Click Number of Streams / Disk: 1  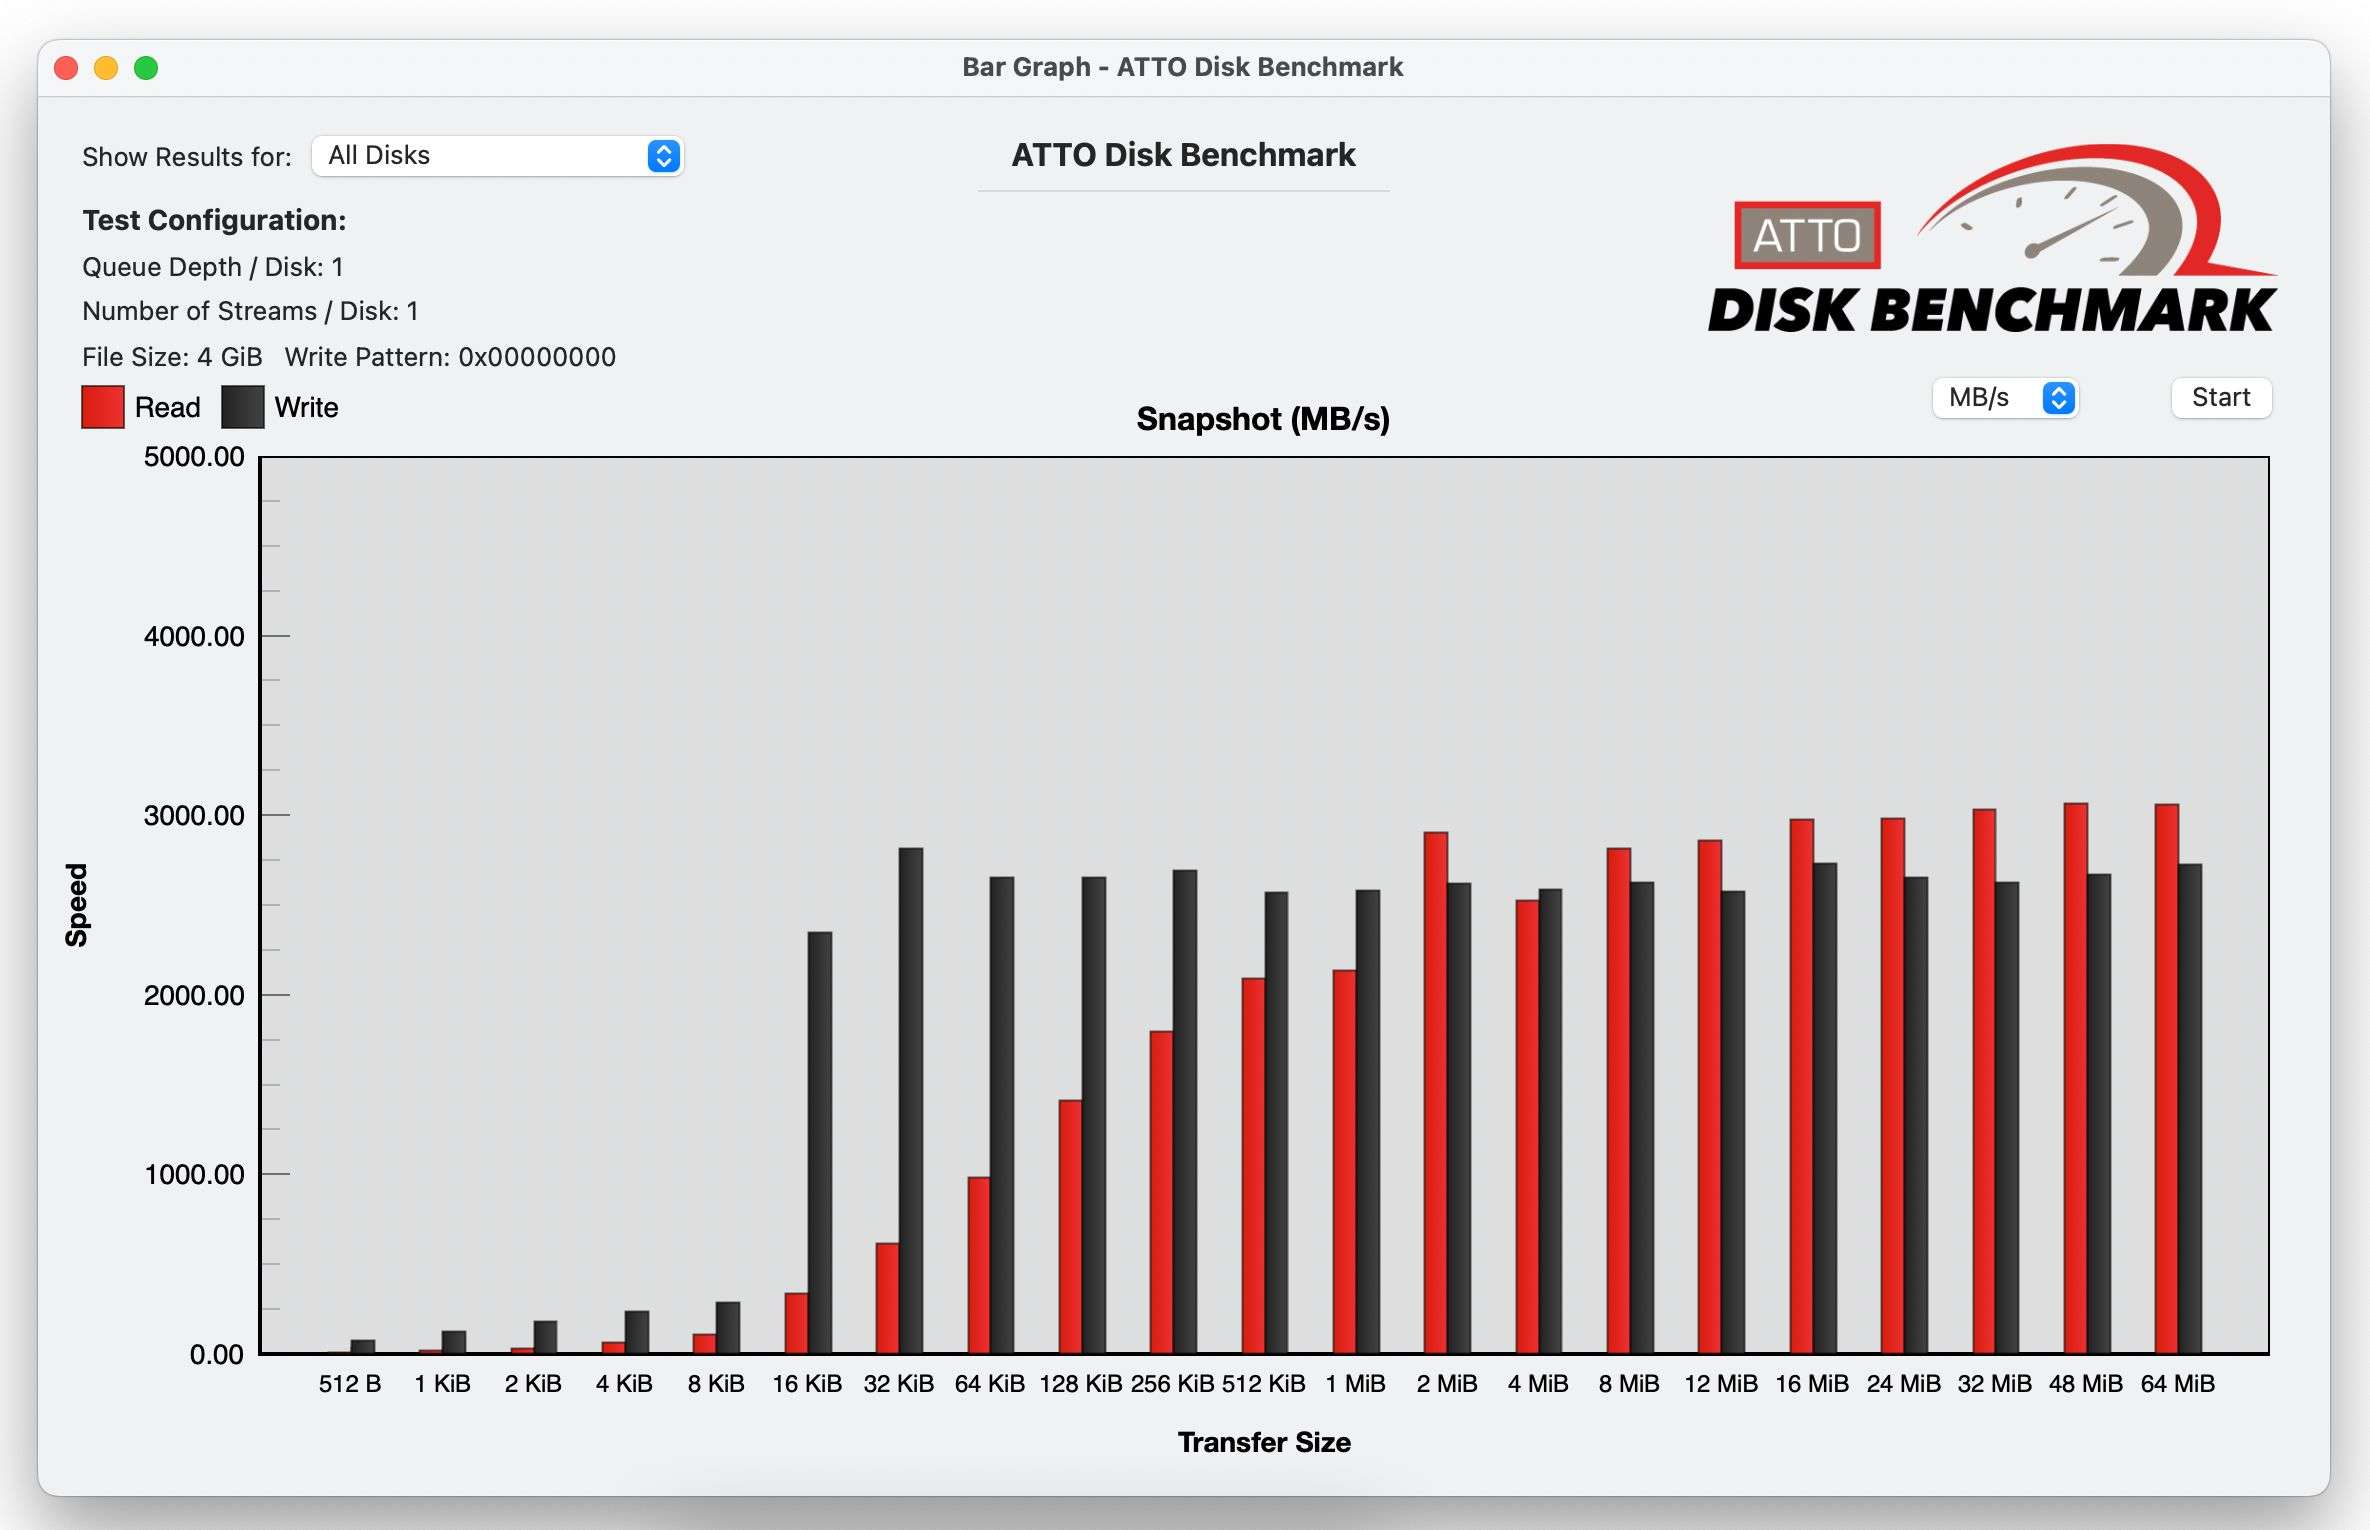click(250, 311)
